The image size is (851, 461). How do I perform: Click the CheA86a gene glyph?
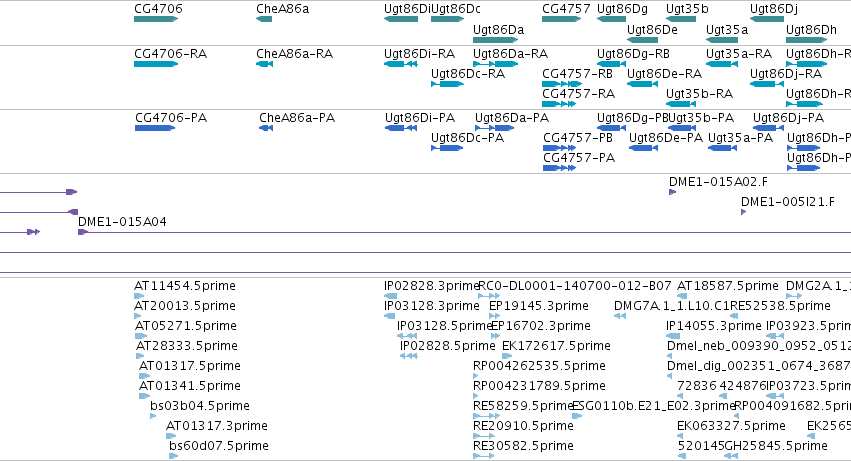264,19
